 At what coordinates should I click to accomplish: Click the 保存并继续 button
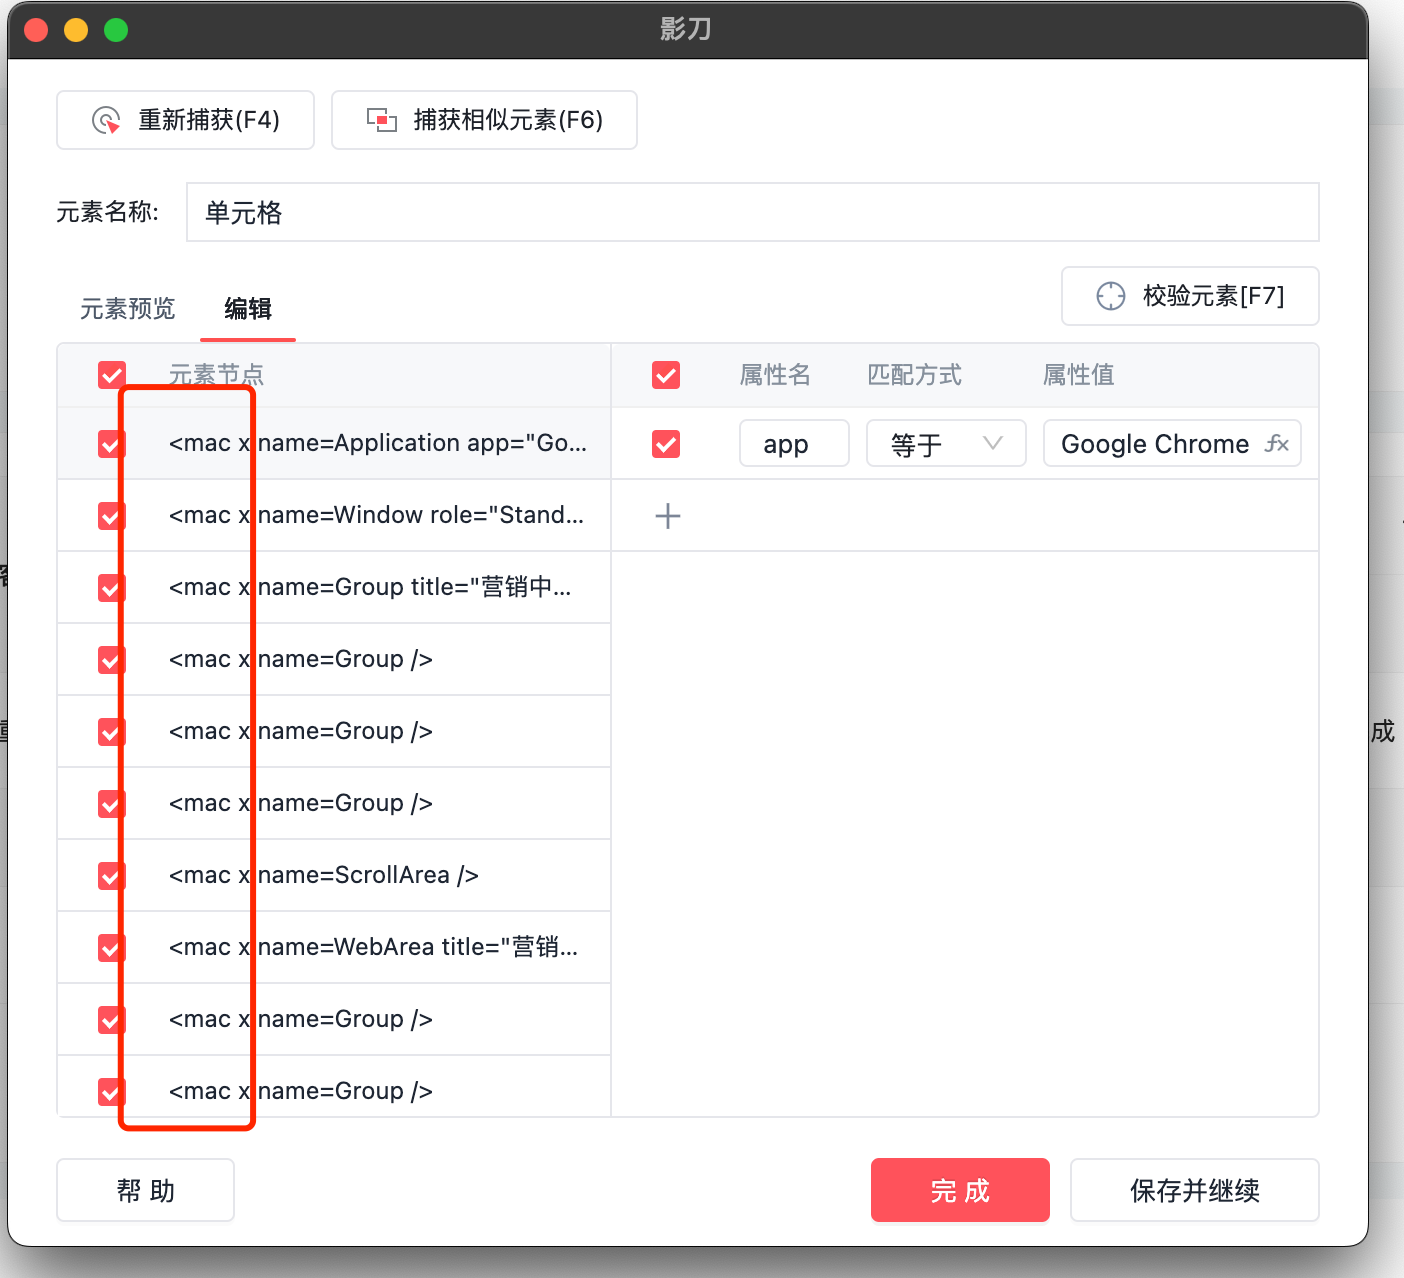1194,1190
